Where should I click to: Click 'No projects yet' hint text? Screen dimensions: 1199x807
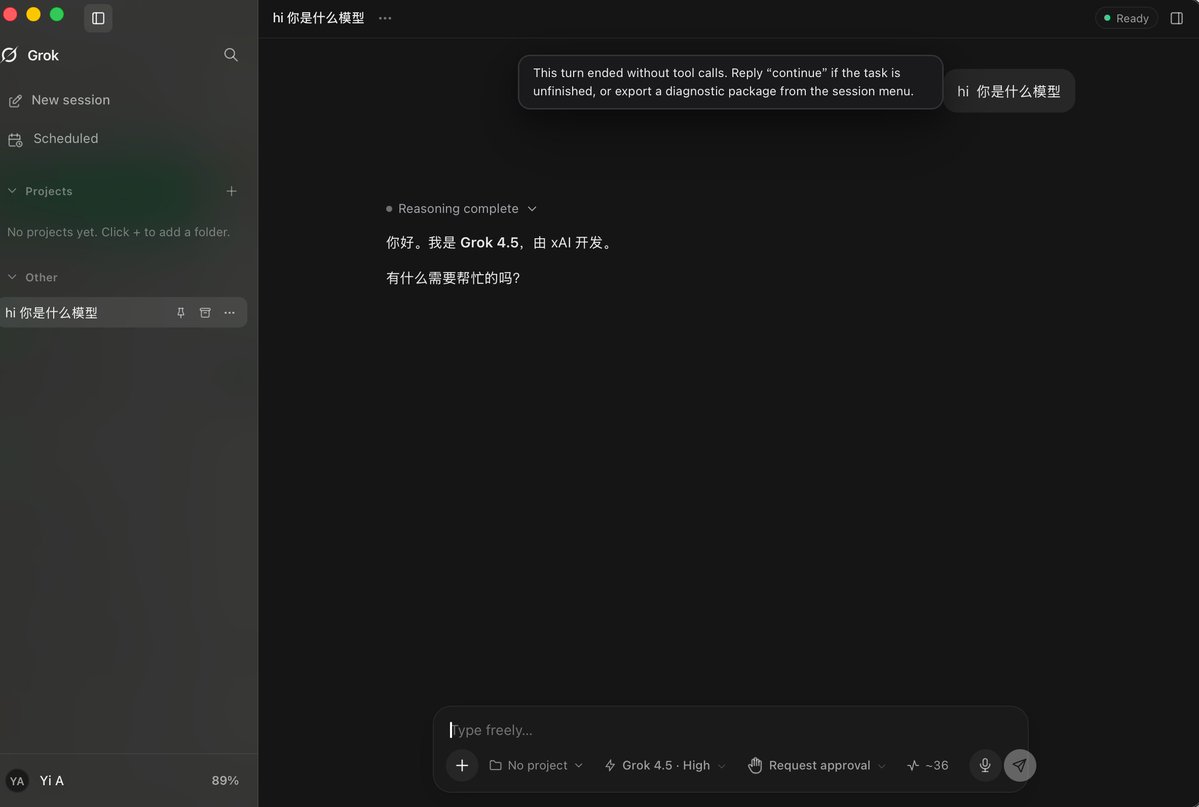pyautogui.click(x=119, y=232)
